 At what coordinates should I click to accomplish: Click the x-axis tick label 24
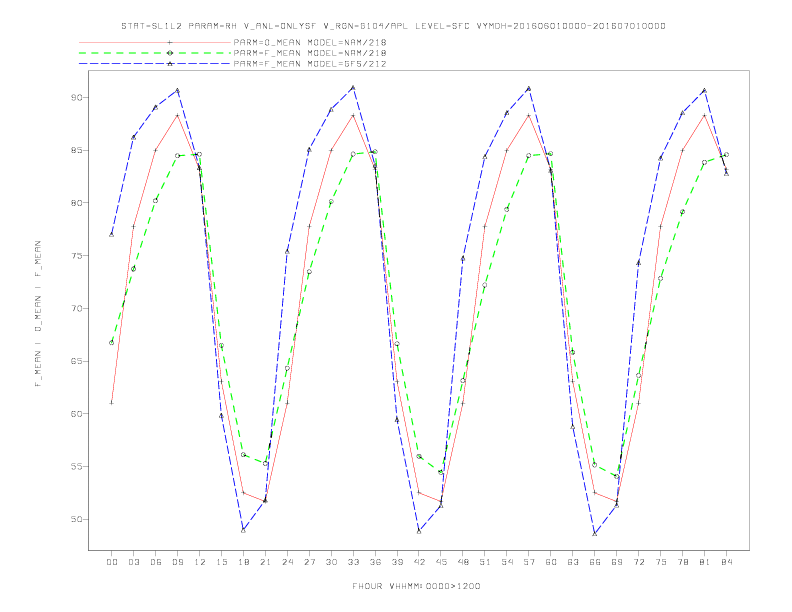pos(287,562)
